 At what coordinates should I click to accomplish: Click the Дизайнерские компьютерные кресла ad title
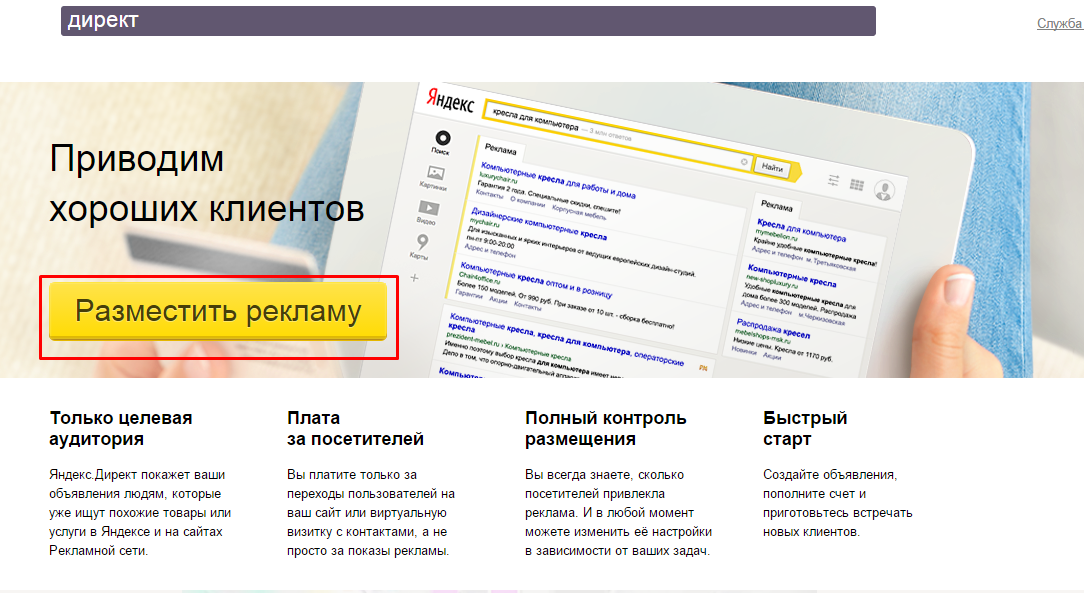(539, 223)
